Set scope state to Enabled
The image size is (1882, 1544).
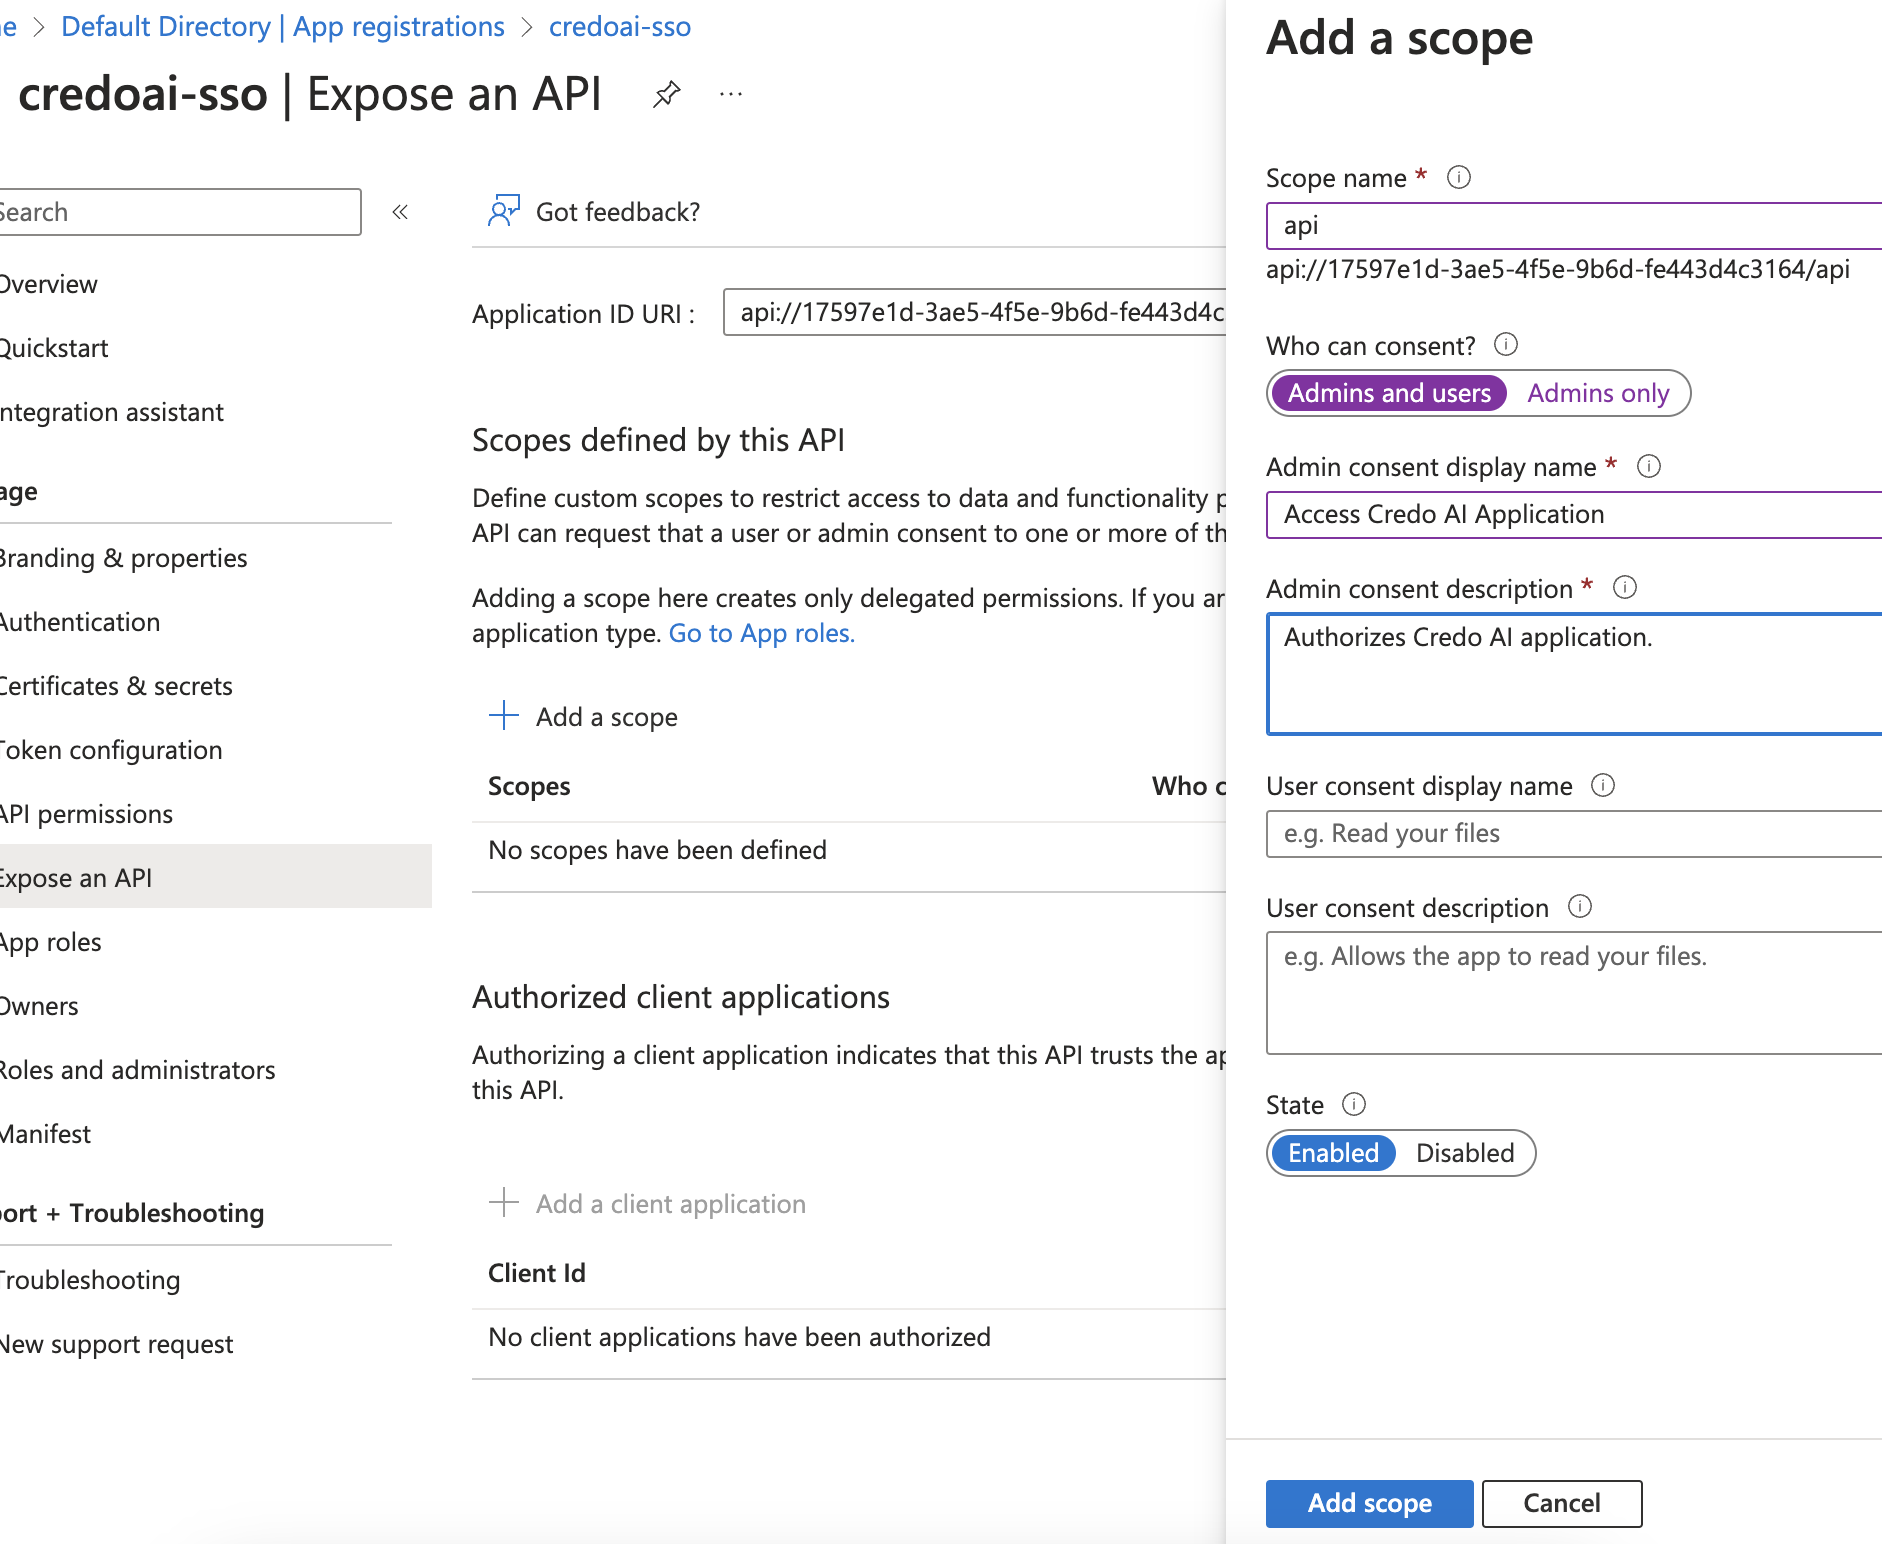pos(1333,1153)
